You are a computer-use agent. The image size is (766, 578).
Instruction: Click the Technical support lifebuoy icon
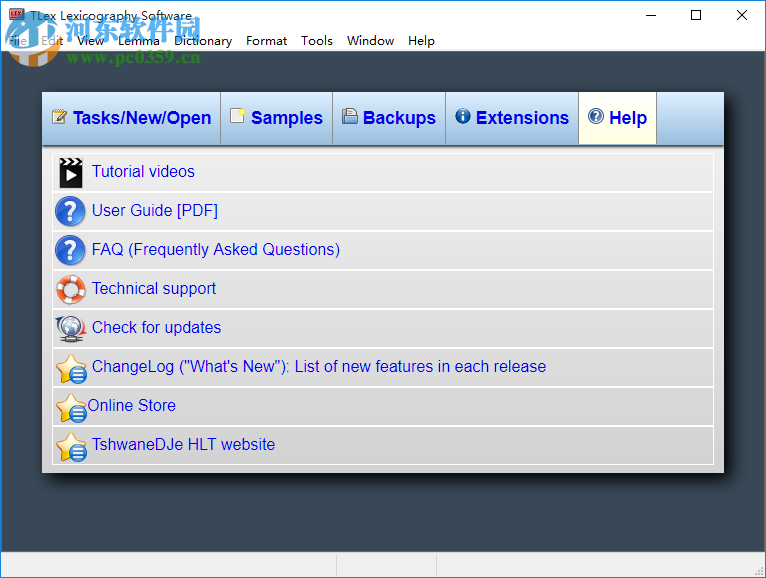pyautogui.click(x=71, y=289)
